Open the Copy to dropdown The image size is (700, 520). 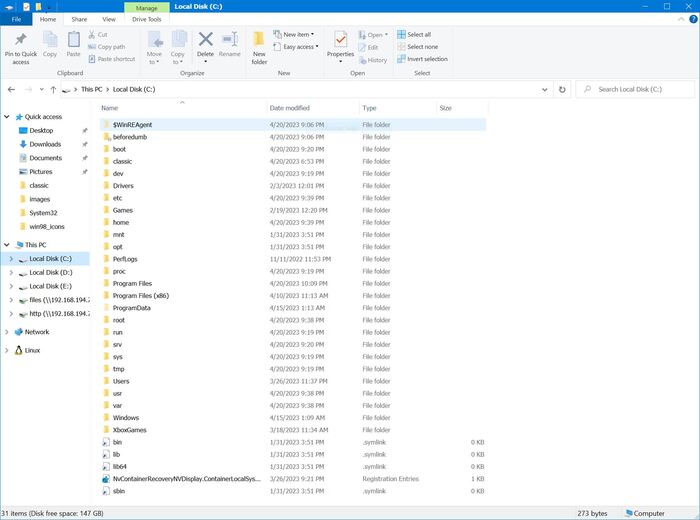tap(177, 62)
